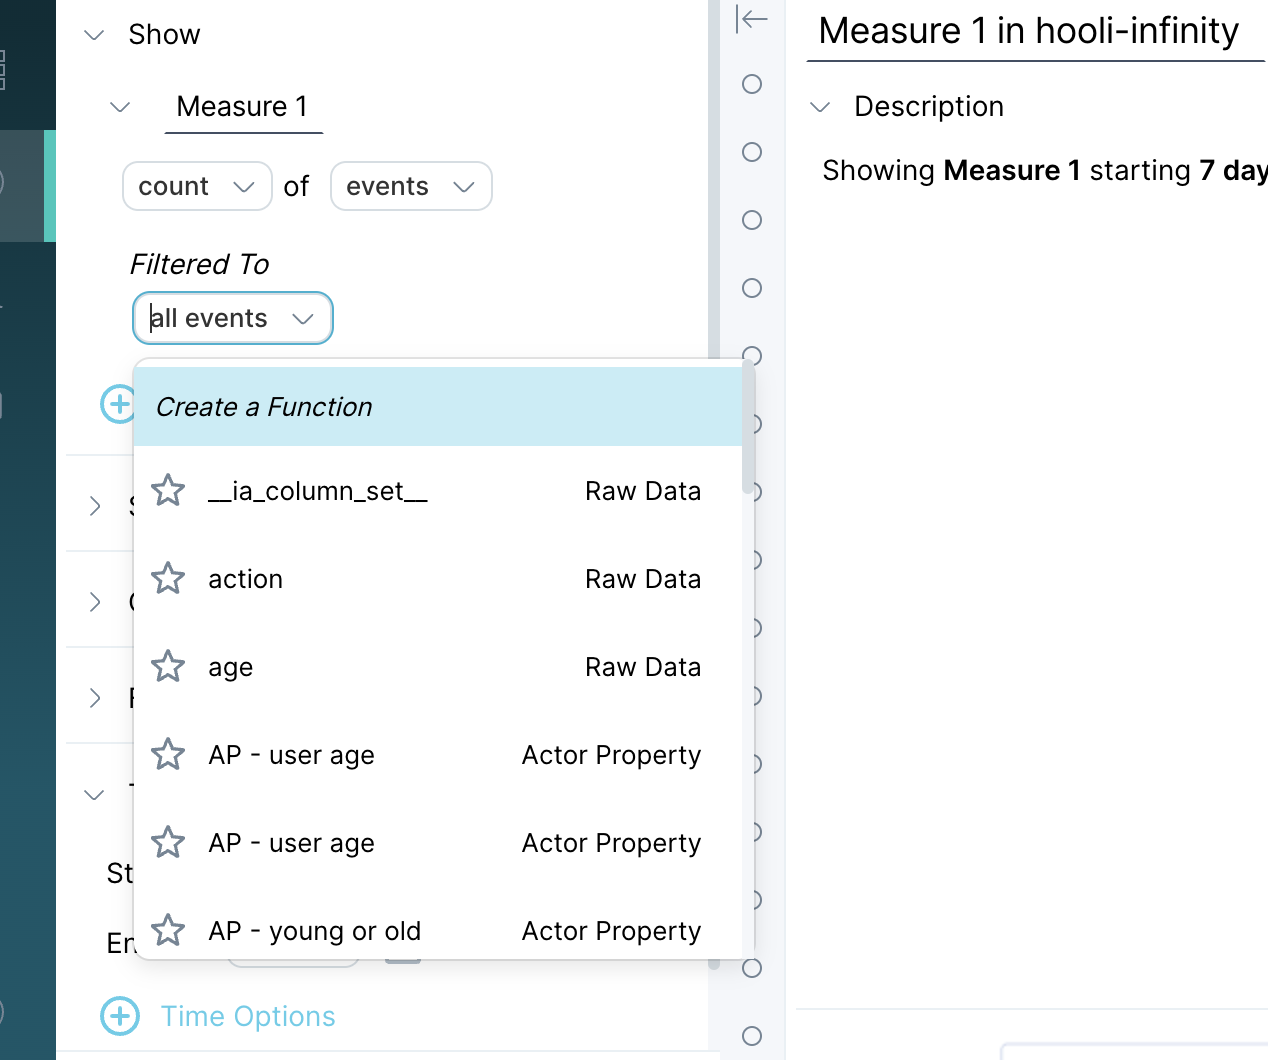Screen dimensions: 1268x1060
Task: Select the bottom-most circle radio button
Action: 752,1036
